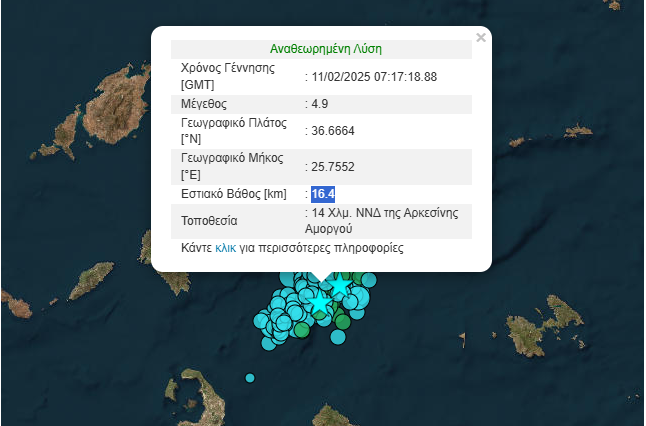
Task: Close the earthquake info popup
Action: (481, 38)
